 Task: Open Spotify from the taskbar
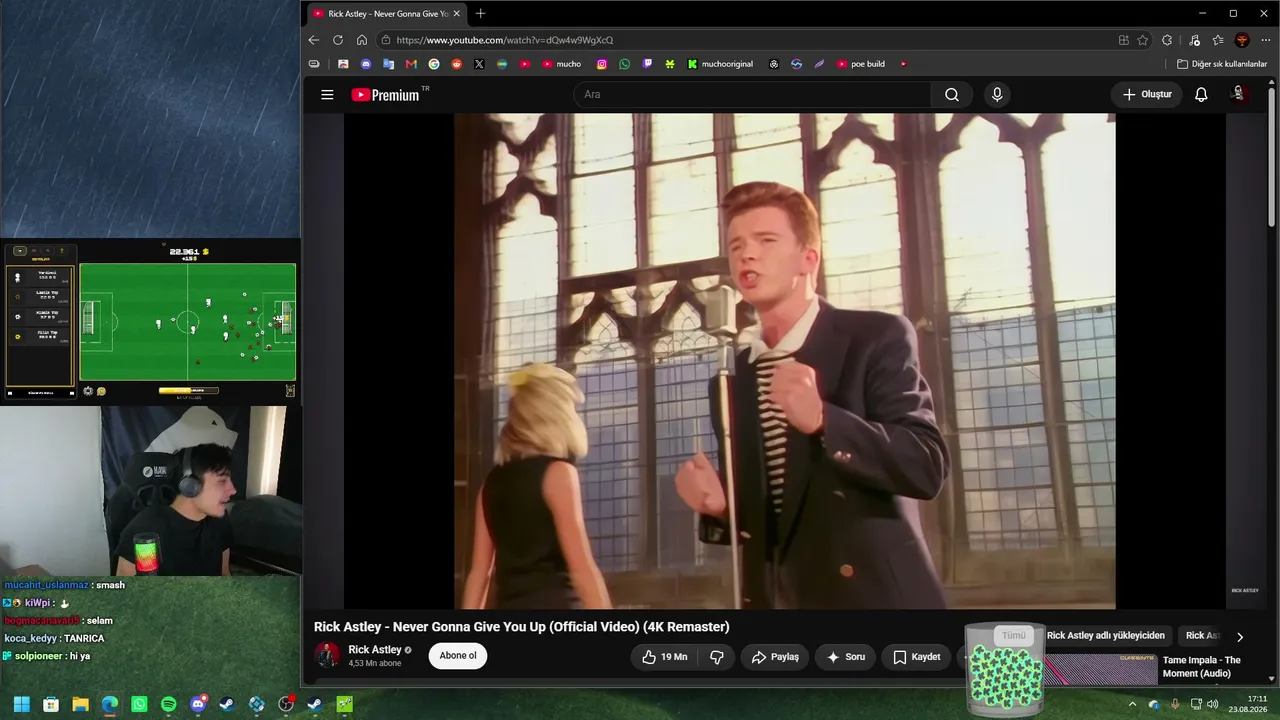pos(168,704)
